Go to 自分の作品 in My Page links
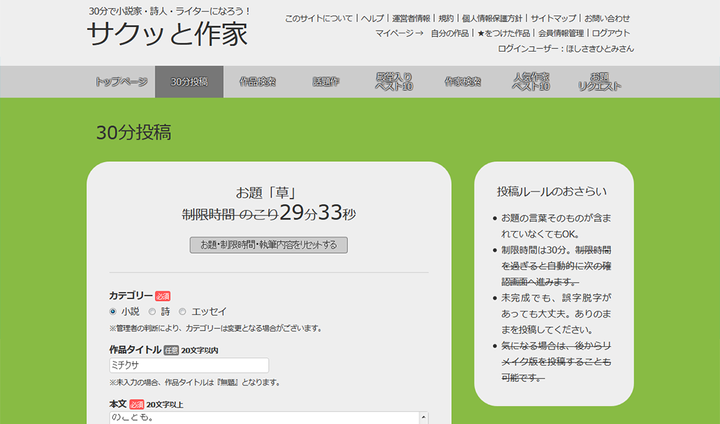This screenshot has width=720, height=424. pyautogui.click(x=450, y=33)
